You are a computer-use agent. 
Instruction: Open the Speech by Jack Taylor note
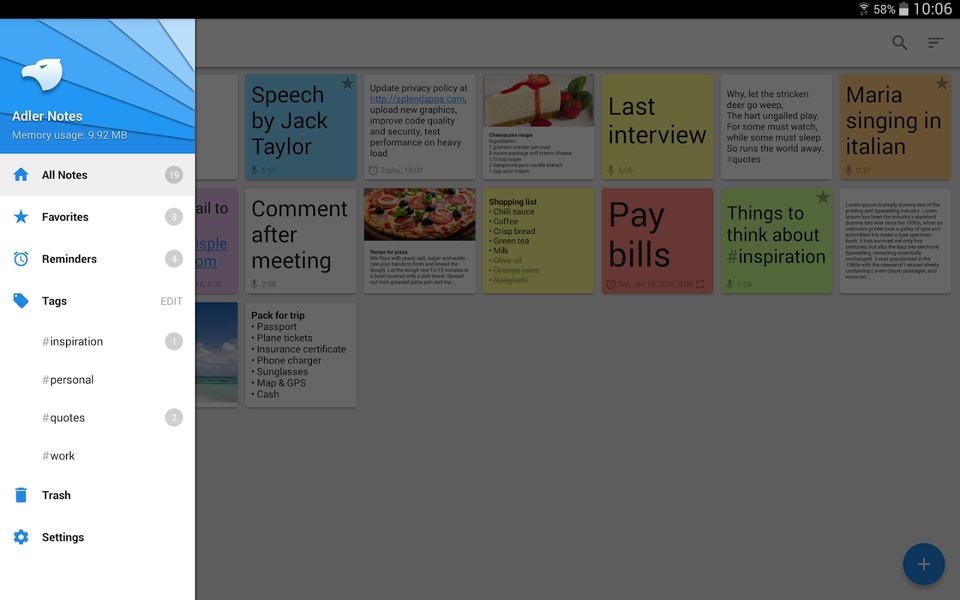[x=301, y=127]
